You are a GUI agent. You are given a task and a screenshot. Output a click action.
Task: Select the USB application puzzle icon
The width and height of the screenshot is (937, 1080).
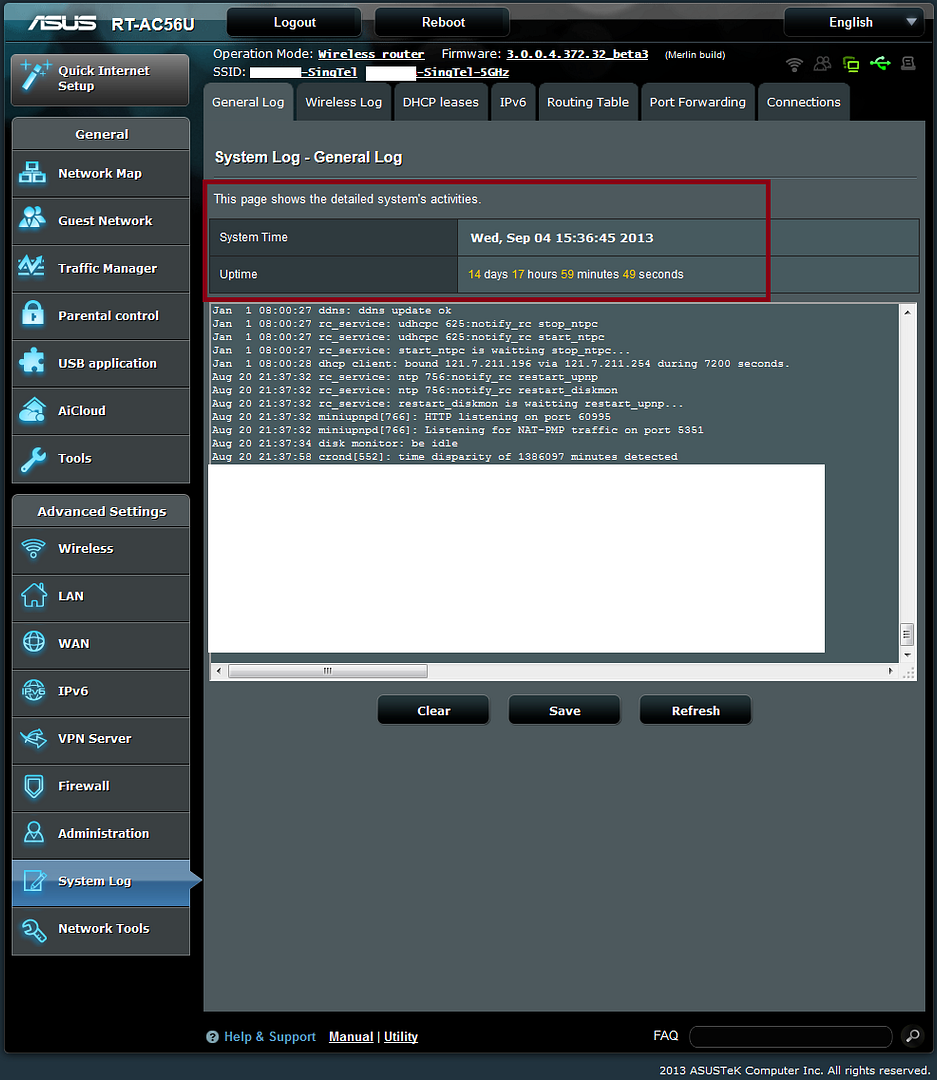click(x=33, y=363)
